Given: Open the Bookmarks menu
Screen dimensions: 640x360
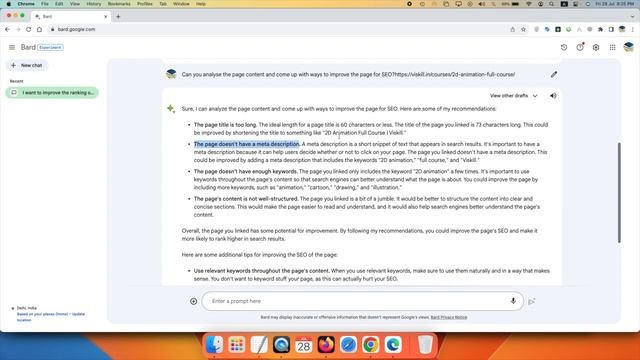Looking at the screenshot, I should coord(119,4).
